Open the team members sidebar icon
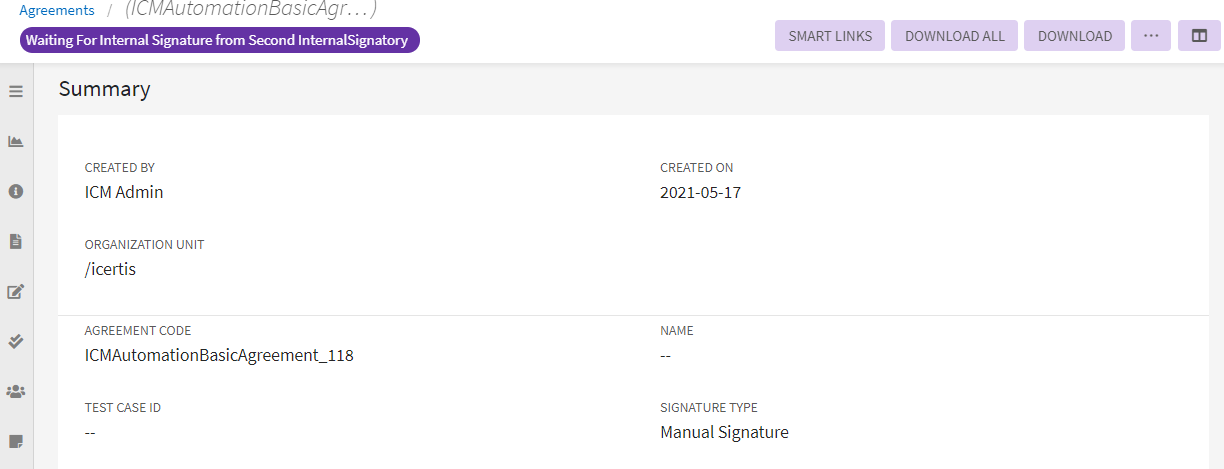 coord(16,391)
